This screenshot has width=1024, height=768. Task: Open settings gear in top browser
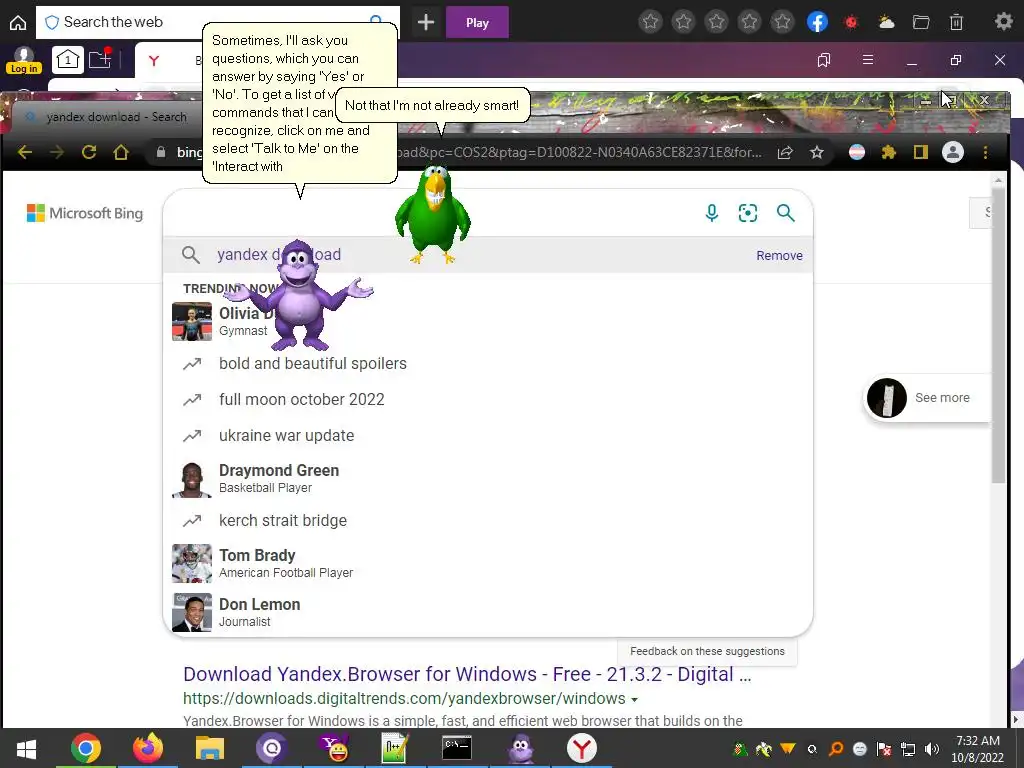coord(1003,22)
